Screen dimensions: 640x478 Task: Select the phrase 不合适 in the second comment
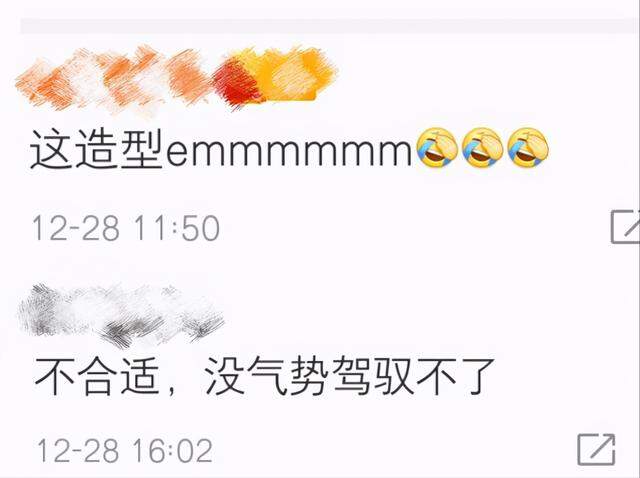[96, 376]
